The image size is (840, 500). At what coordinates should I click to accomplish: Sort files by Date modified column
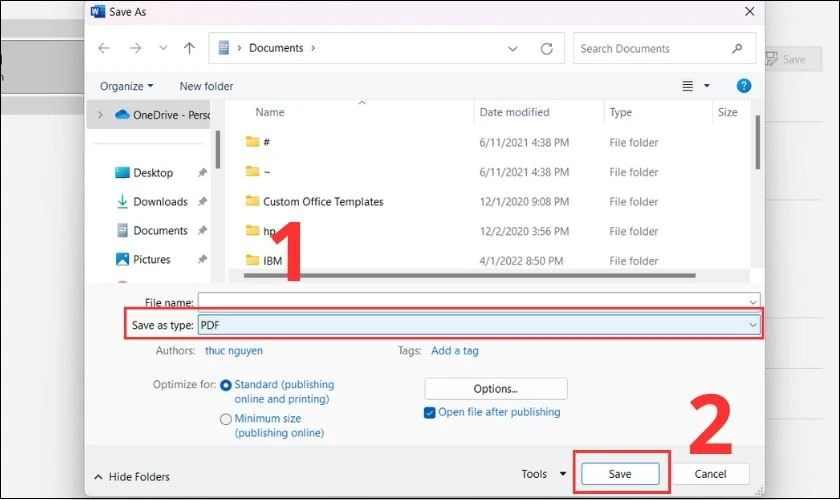coord(514,112)
